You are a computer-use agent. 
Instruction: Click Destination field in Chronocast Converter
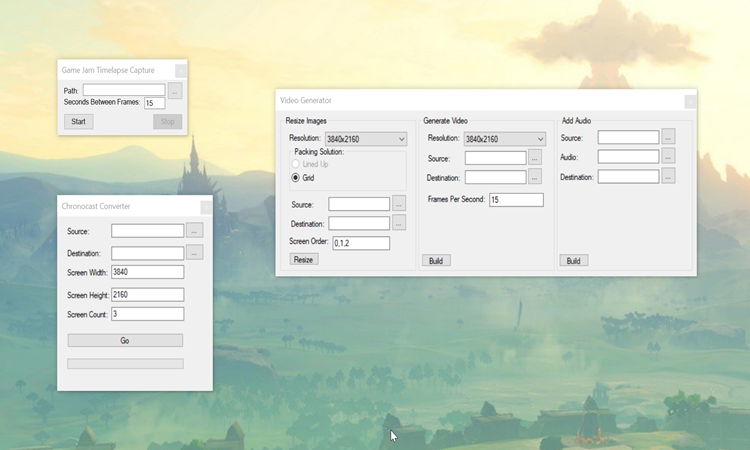[x=147, y=253]
